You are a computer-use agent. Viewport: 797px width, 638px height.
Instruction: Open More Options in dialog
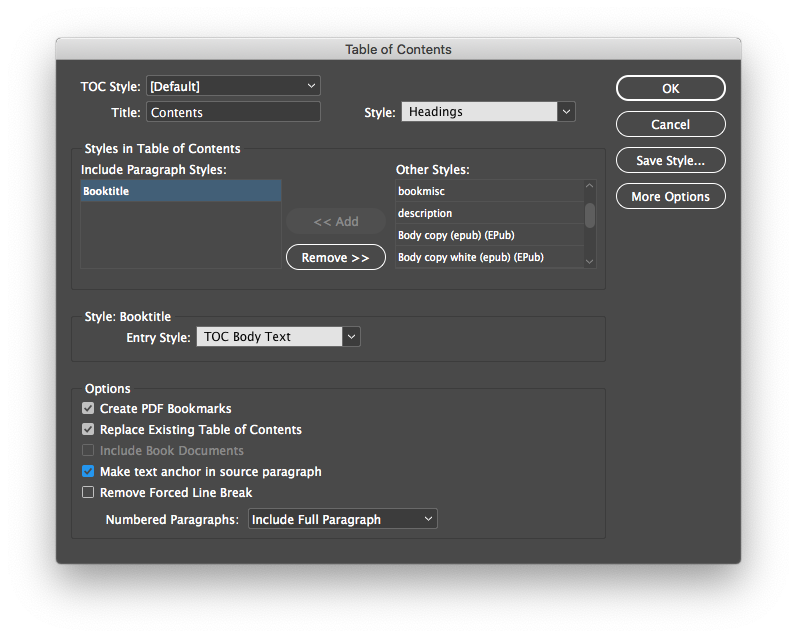pyautogui.click(x=670, y=196)
